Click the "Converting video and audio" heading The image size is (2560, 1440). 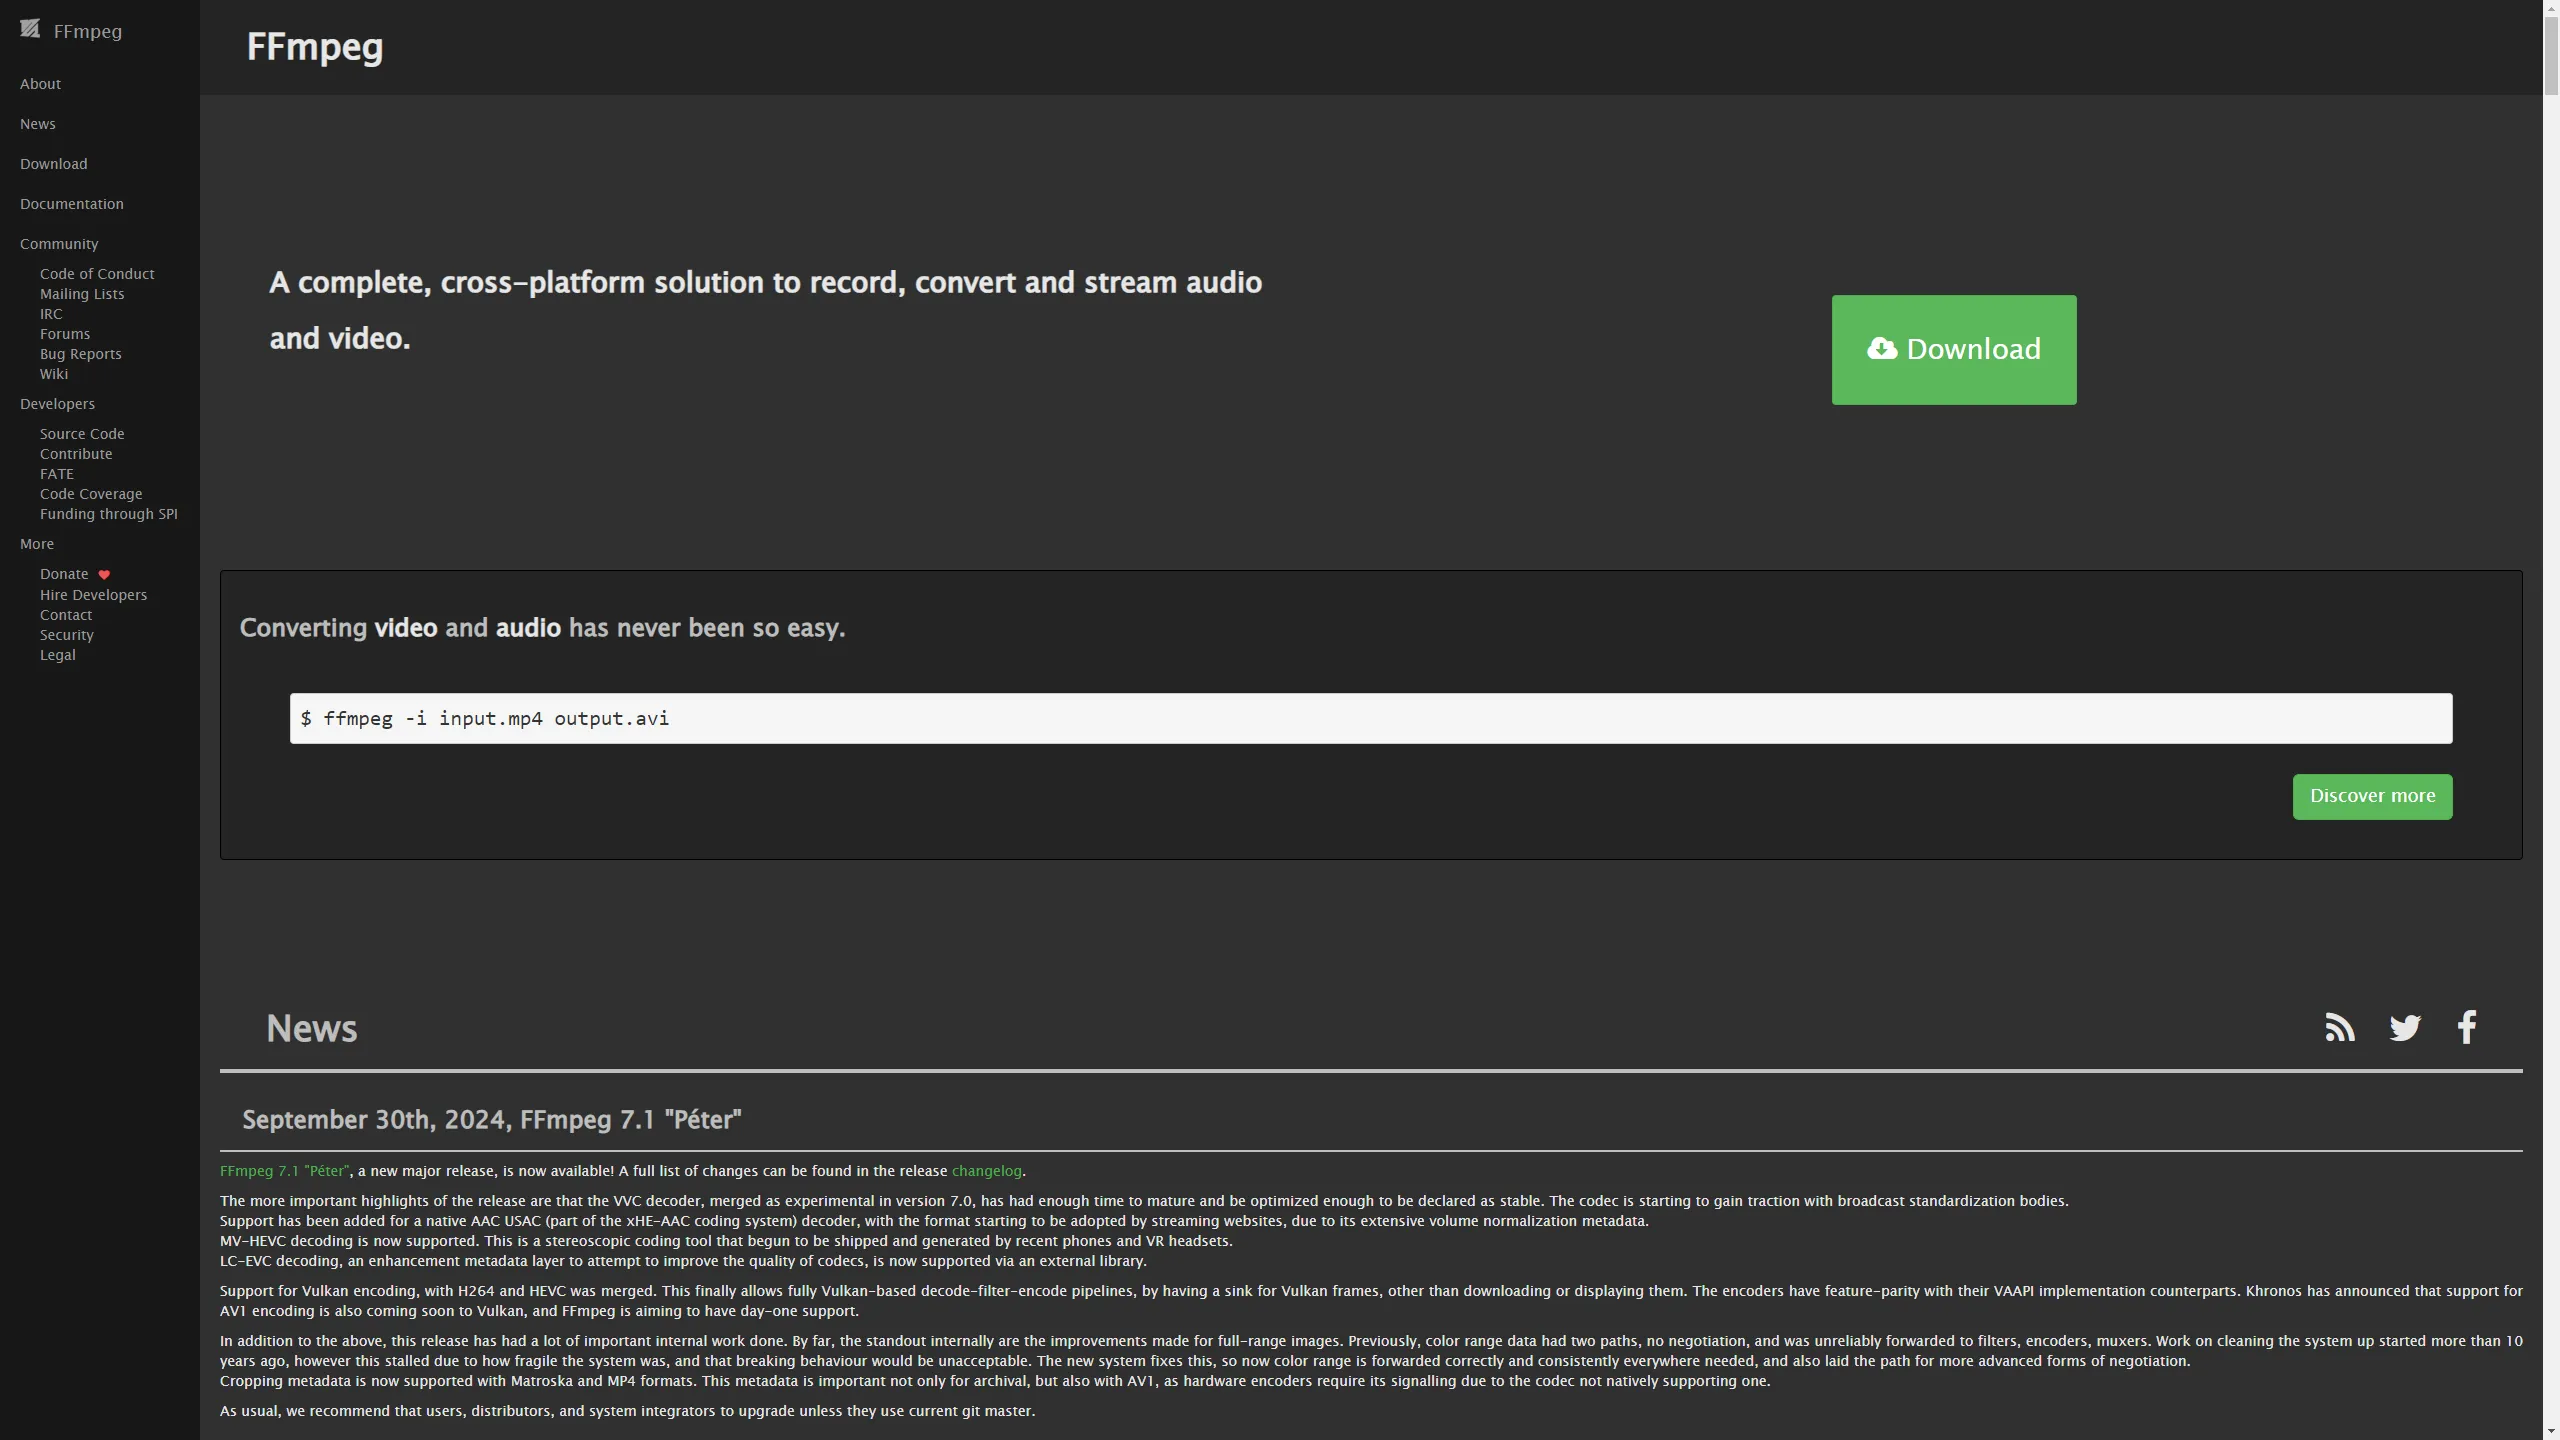543,628
